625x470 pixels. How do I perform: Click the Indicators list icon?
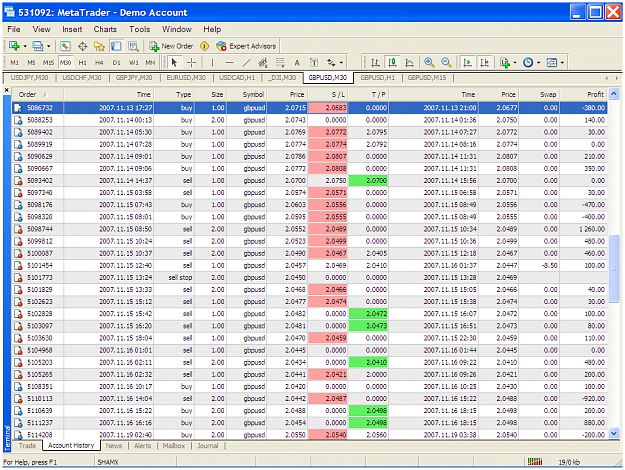click(x=505, y=63)
